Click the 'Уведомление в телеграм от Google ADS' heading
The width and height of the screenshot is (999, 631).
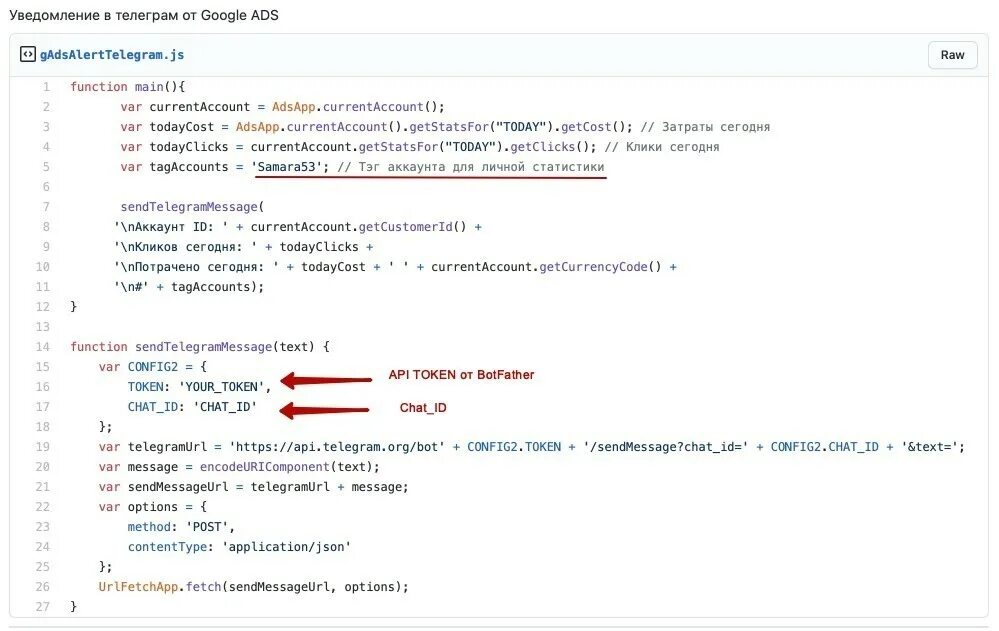pyautogui.click(x=144, y=15)
